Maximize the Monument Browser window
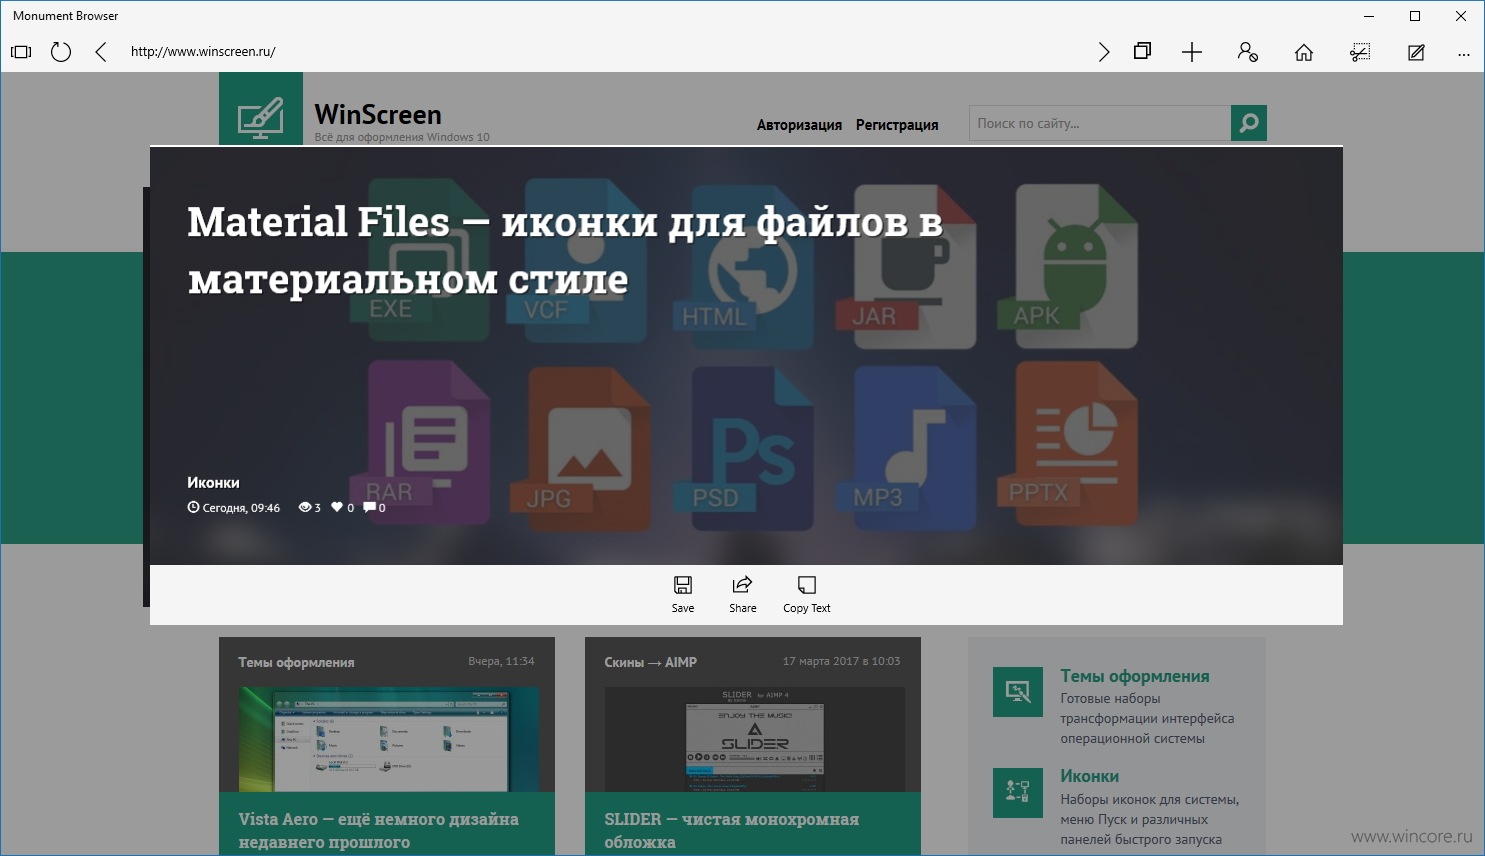Image resolution: width=1485 pixels, height=856 pixels. click(1415, 16)
